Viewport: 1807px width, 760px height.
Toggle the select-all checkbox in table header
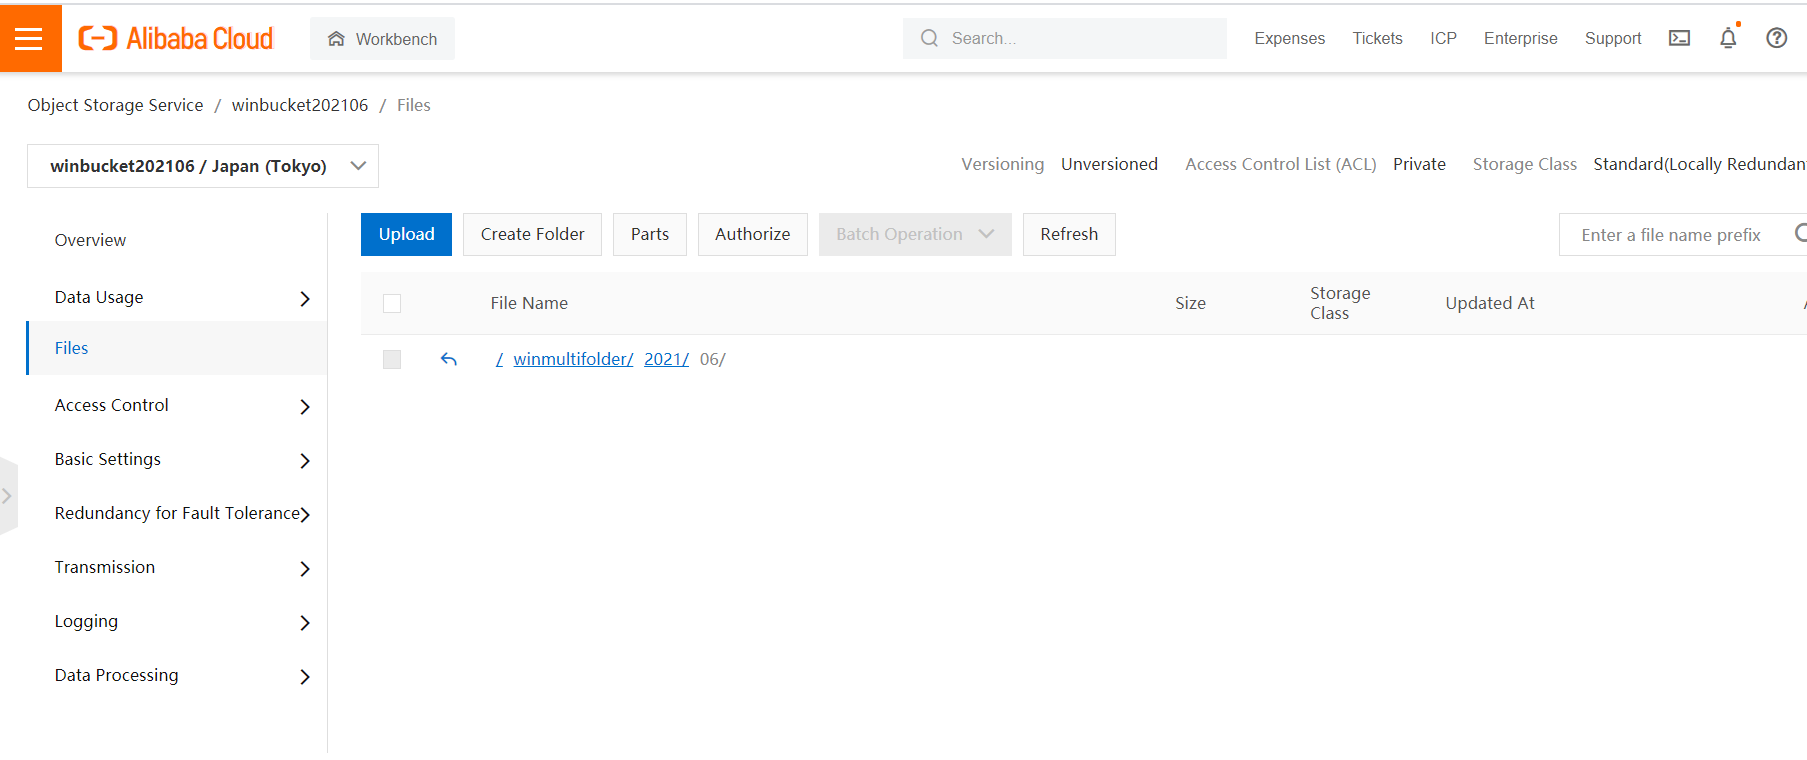pos(392,303)
